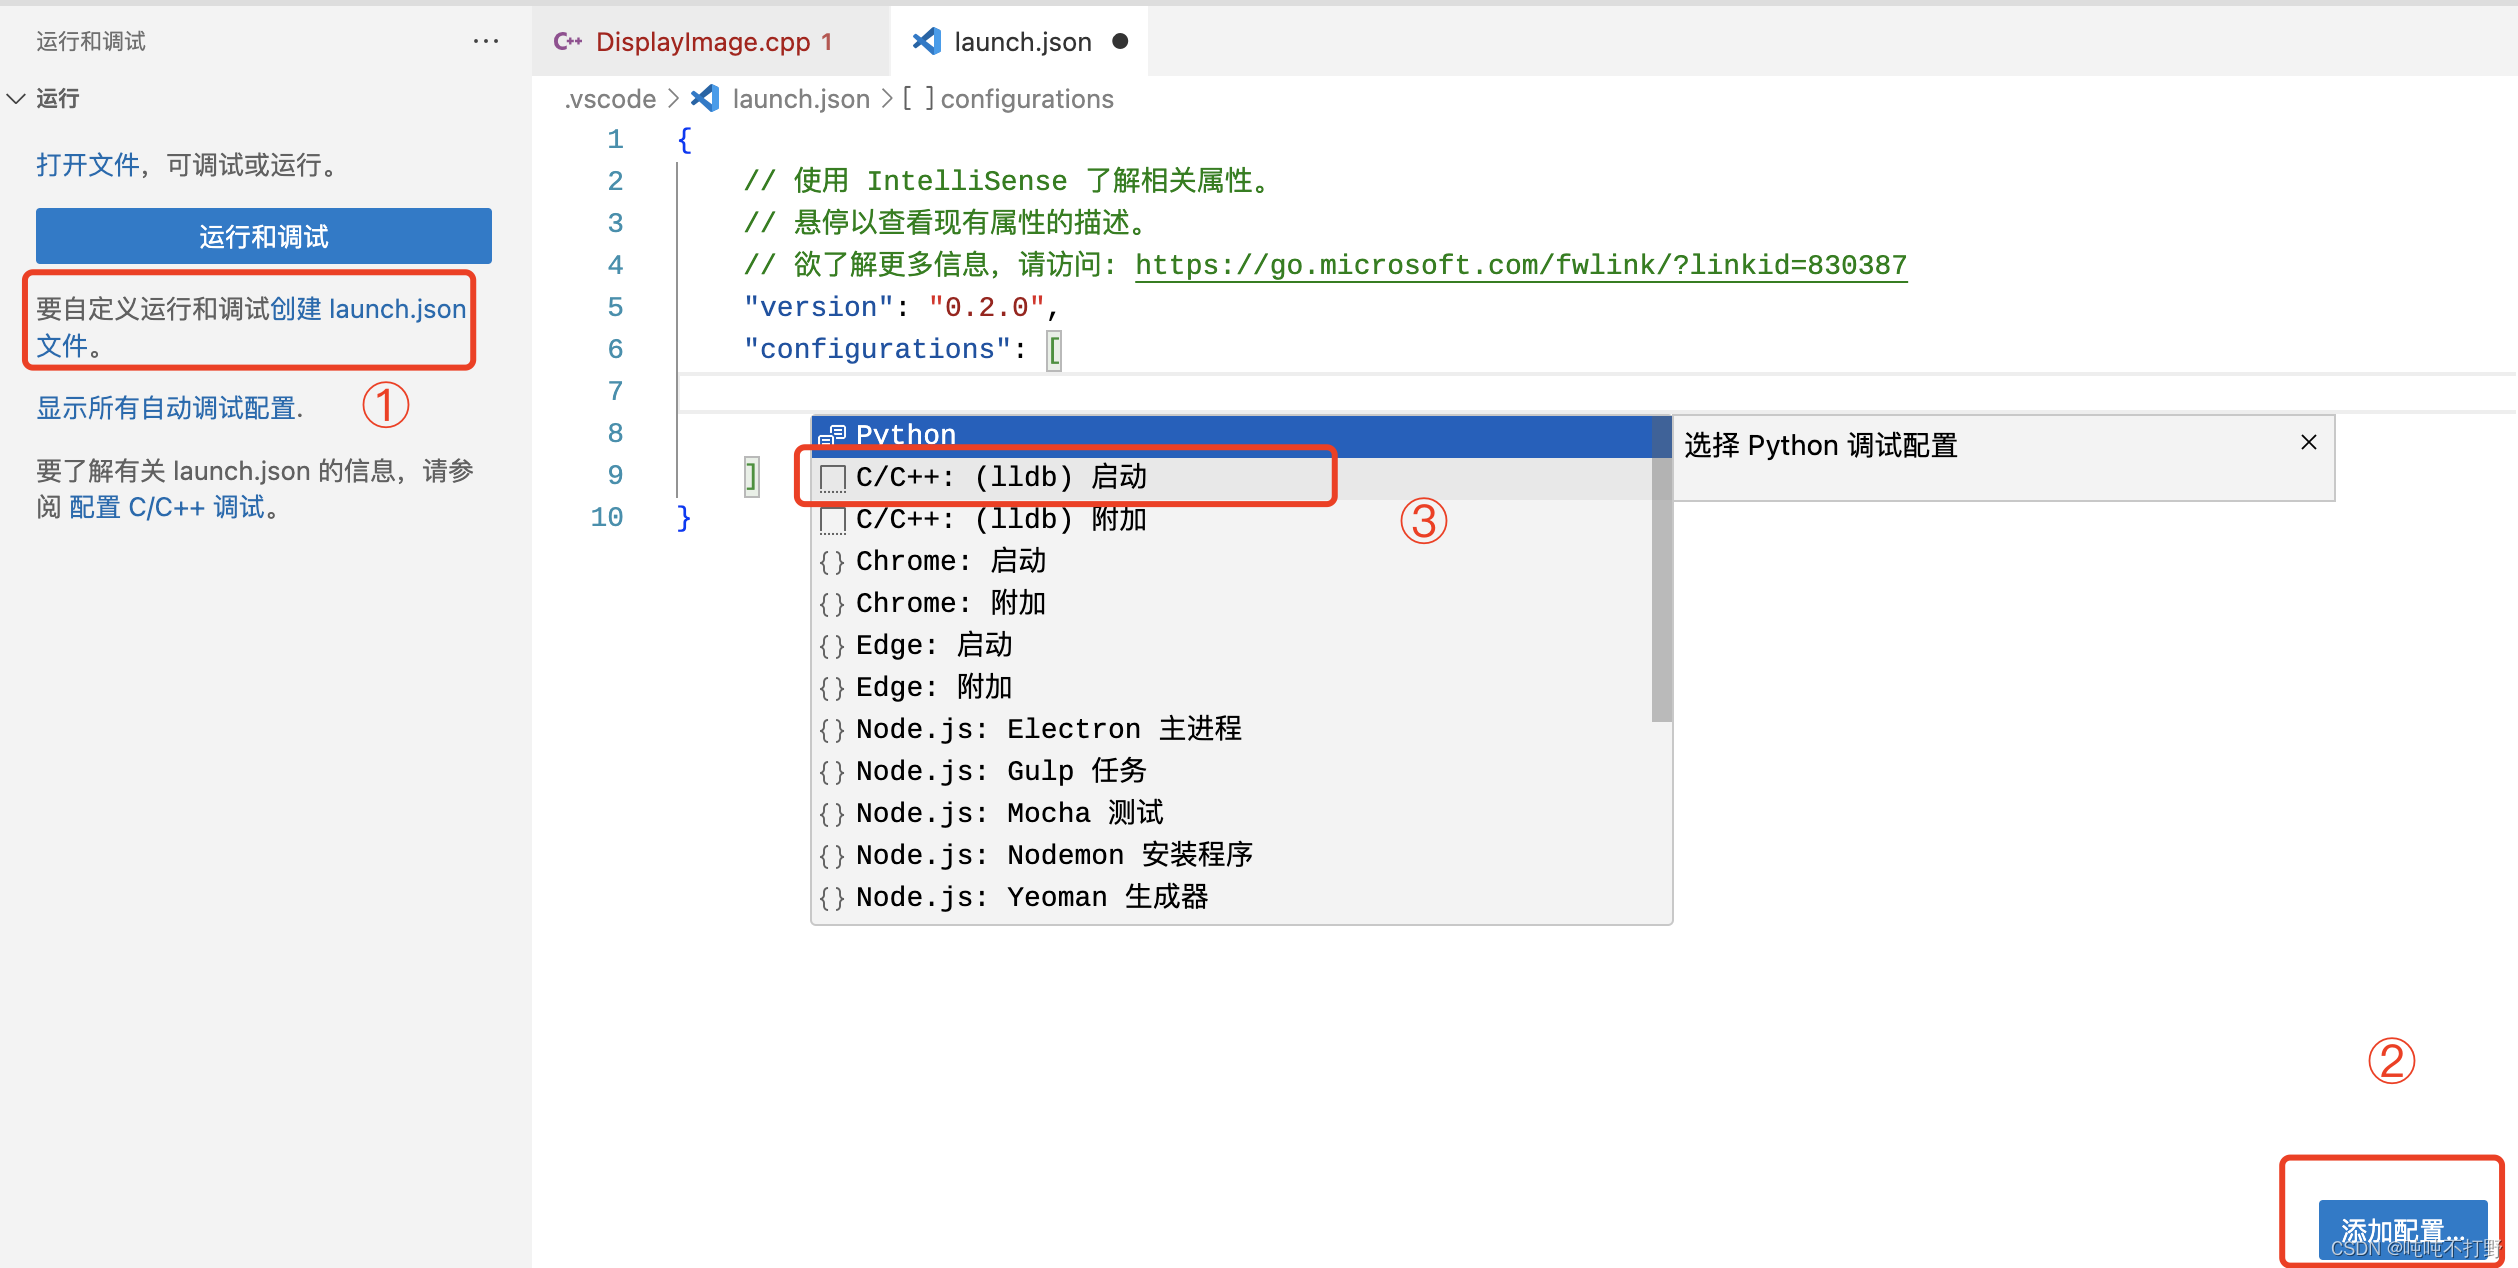Click the VS Code icon in the breadcrumb
Viewport: 2518px width, 1268px height.
[x=705, y=98]
